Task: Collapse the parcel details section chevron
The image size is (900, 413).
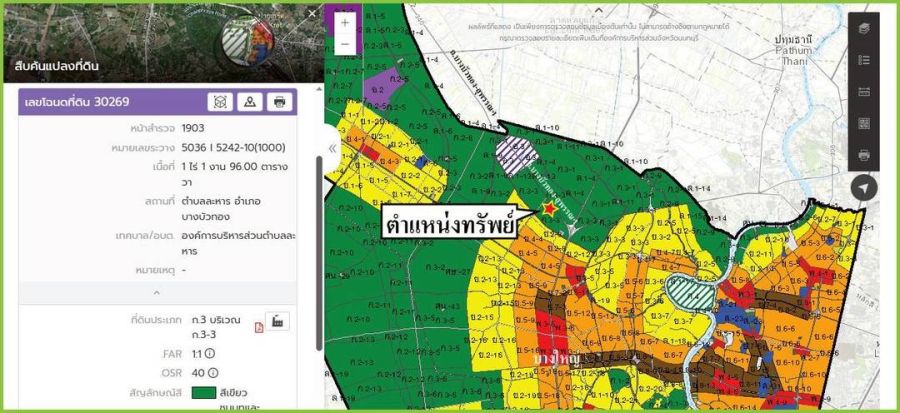Action: [156, 293]
